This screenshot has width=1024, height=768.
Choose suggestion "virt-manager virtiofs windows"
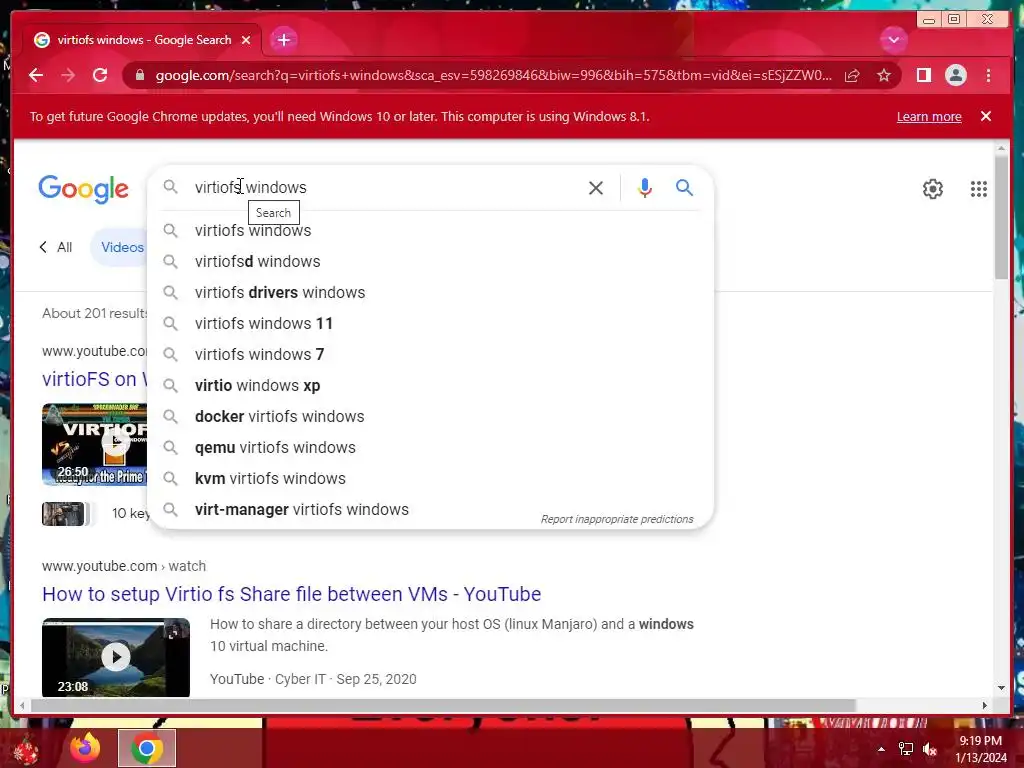point(430,509)
